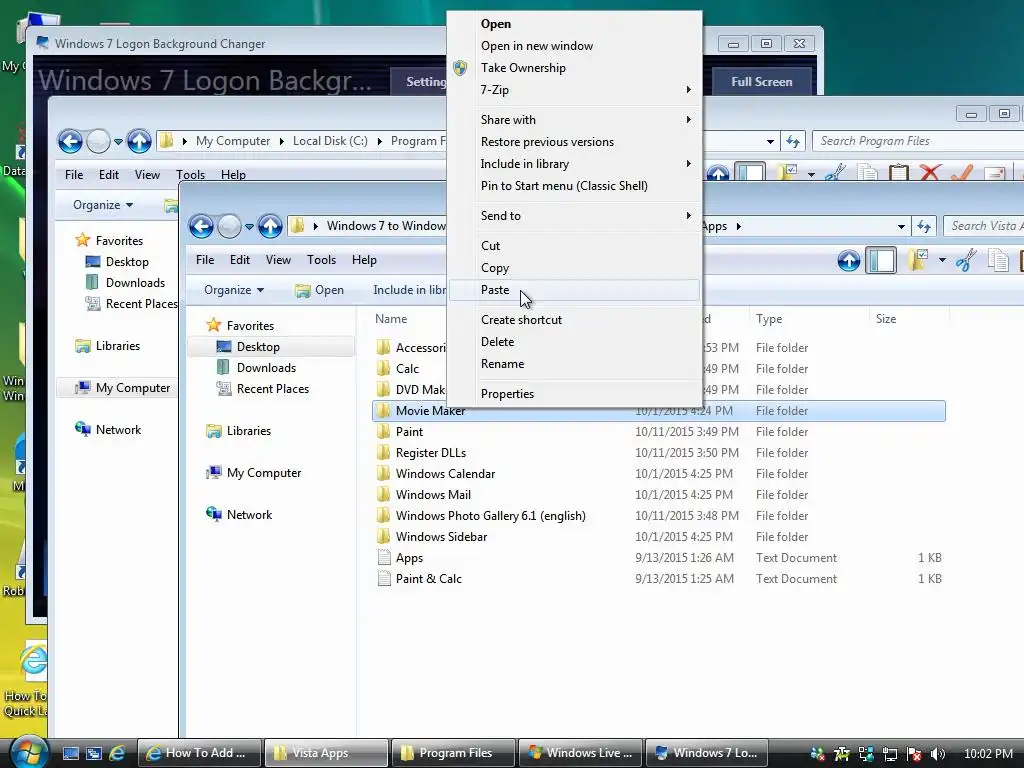Click Back arrow in Program Files window

[70, 141]
